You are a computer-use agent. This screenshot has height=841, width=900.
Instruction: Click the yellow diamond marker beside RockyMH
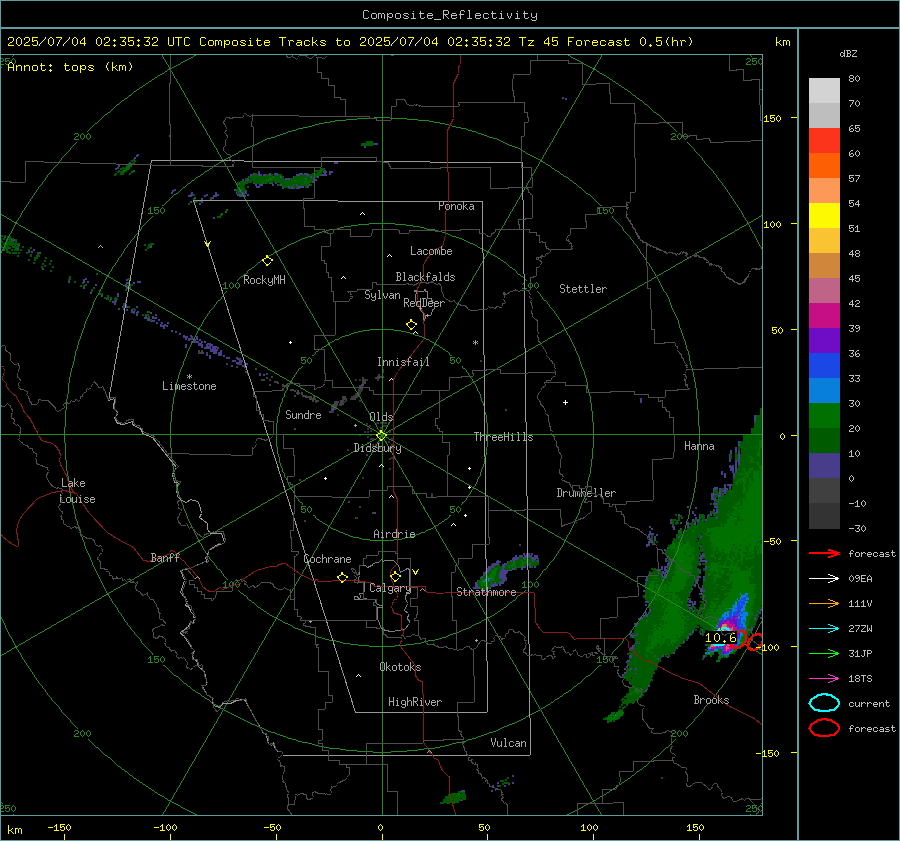(x=267, y=261)
